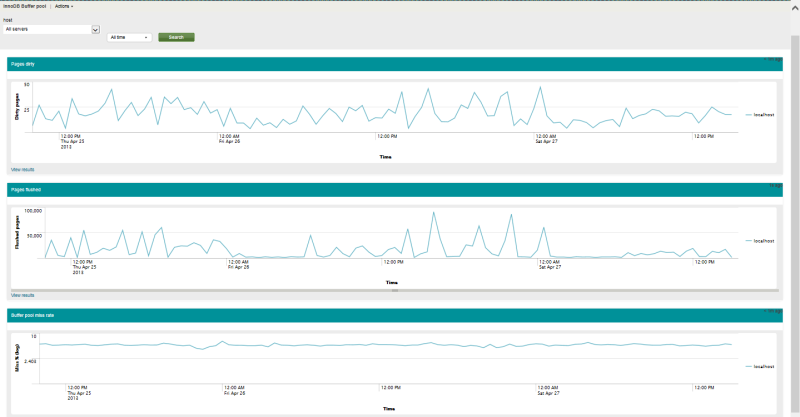Image resolution: width=800 pixels, height=417 pixels.
Task: Click the Flushed pages axis label
Action: (17, 232)
